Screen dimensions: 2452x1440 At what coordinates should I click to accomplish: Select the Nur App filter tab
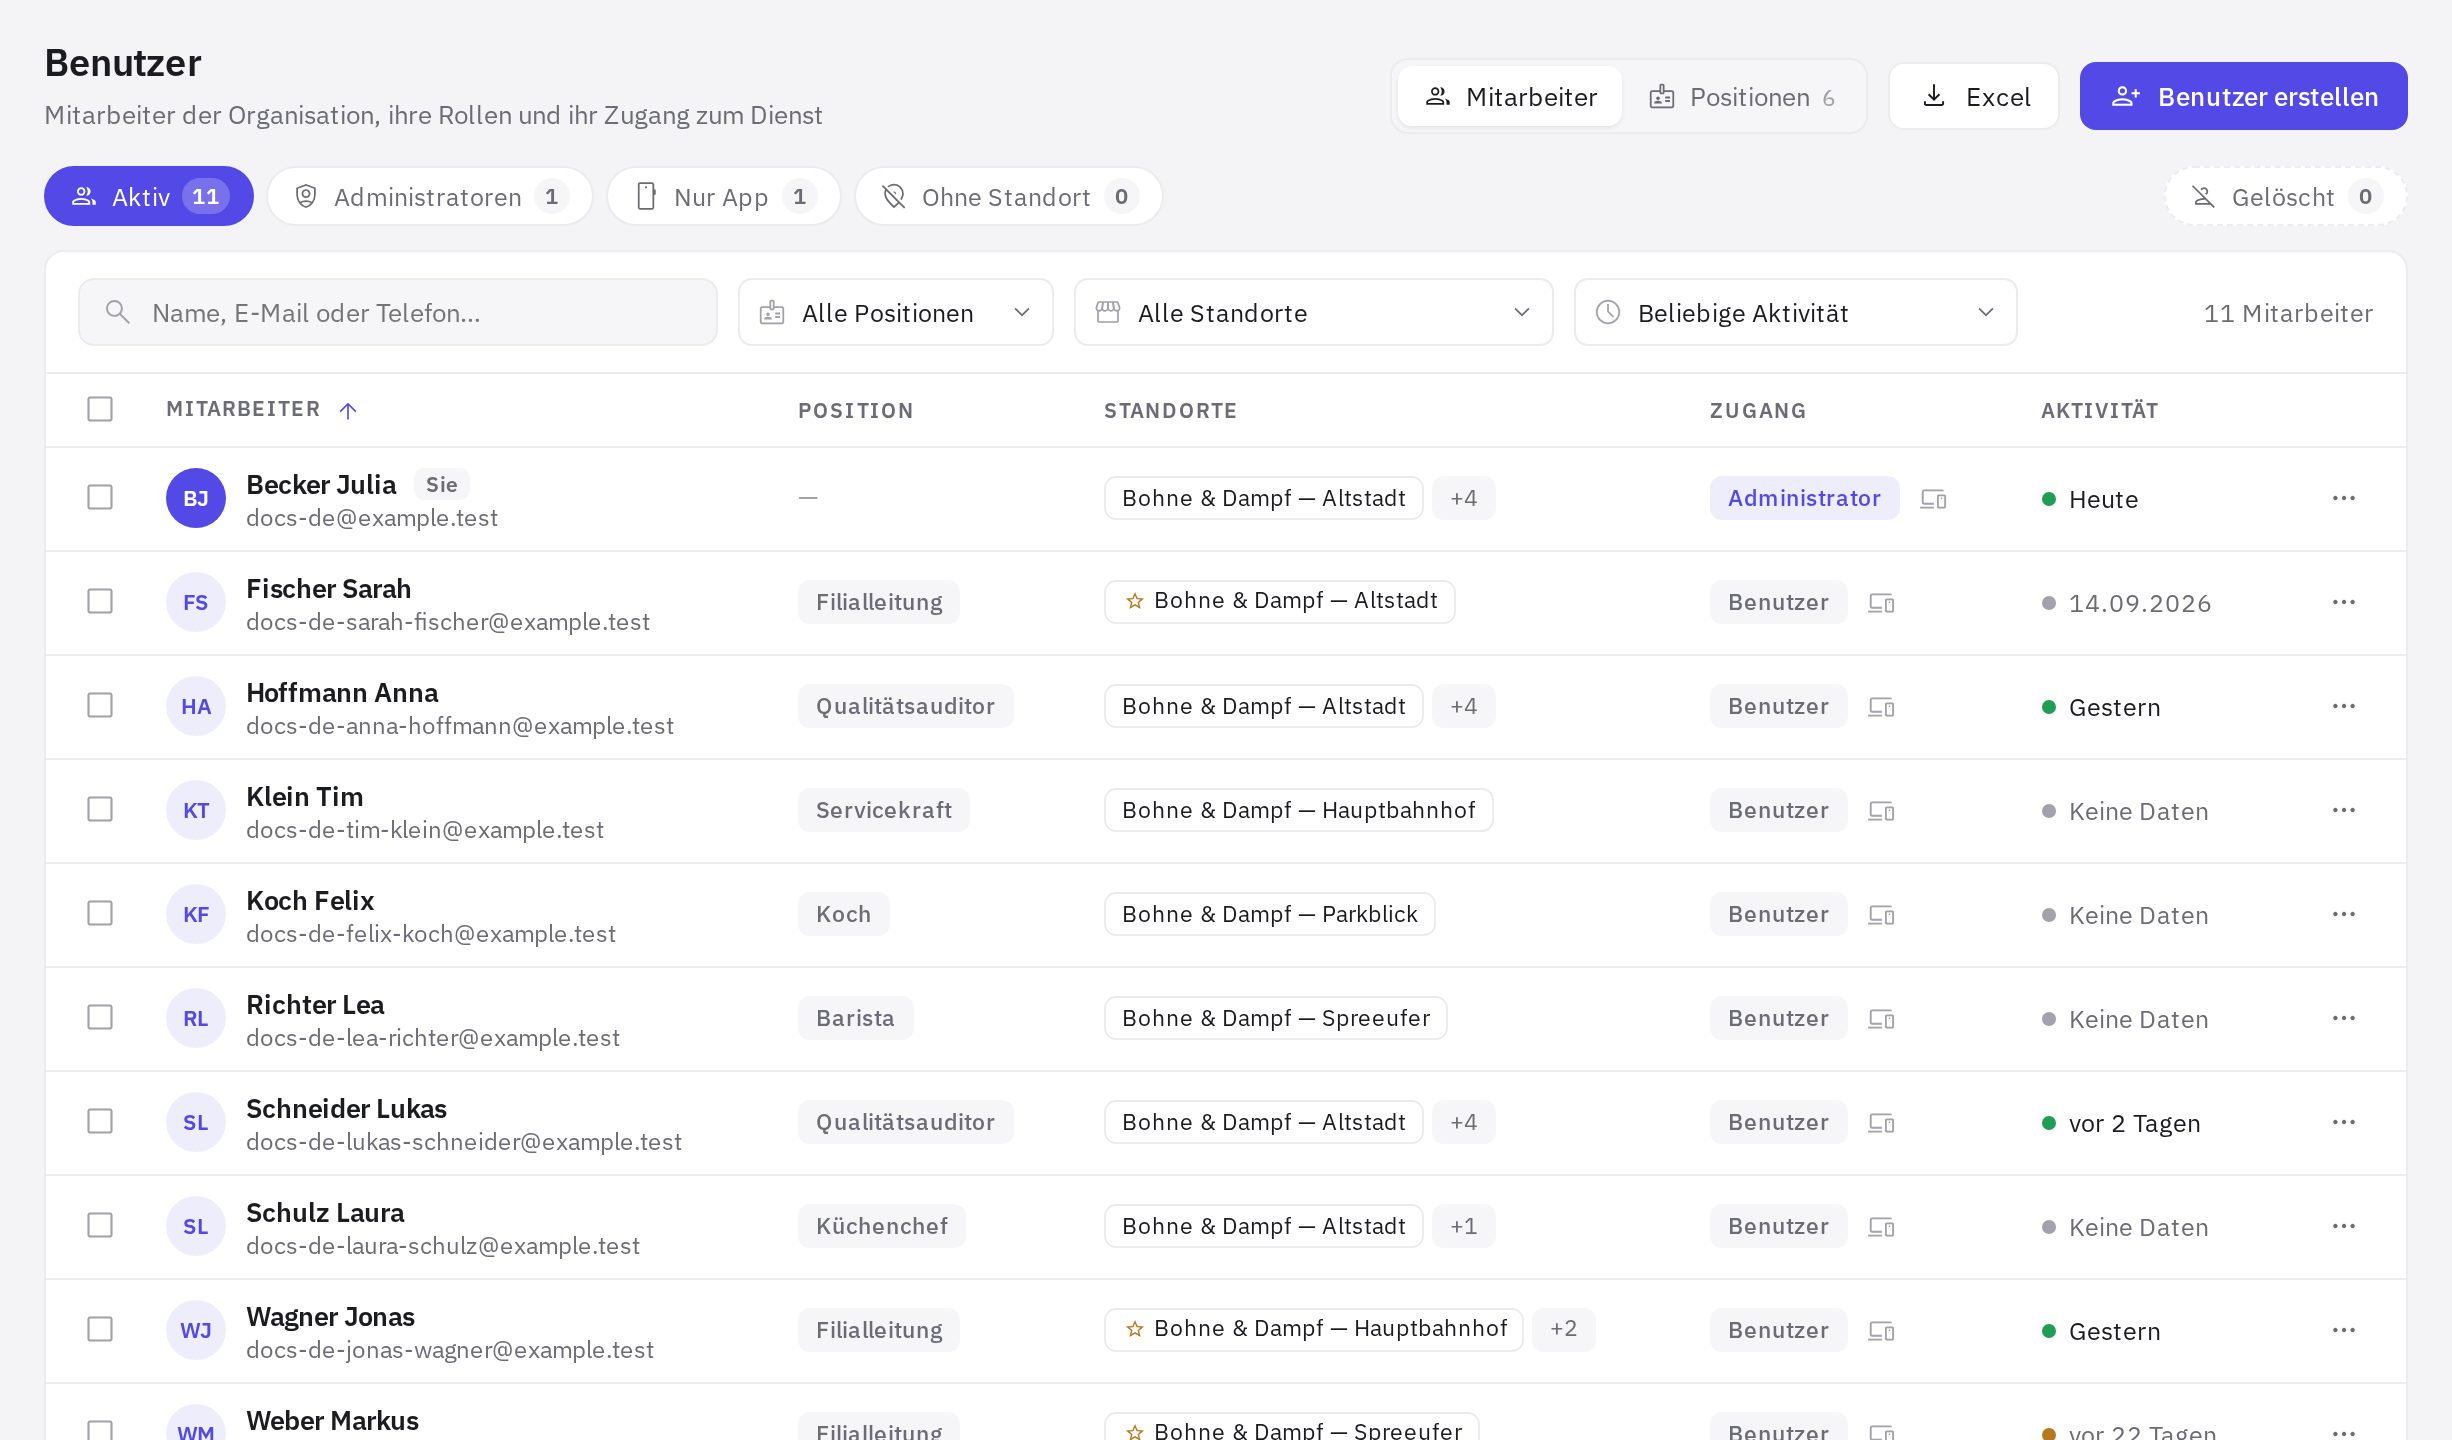[724, 197]
